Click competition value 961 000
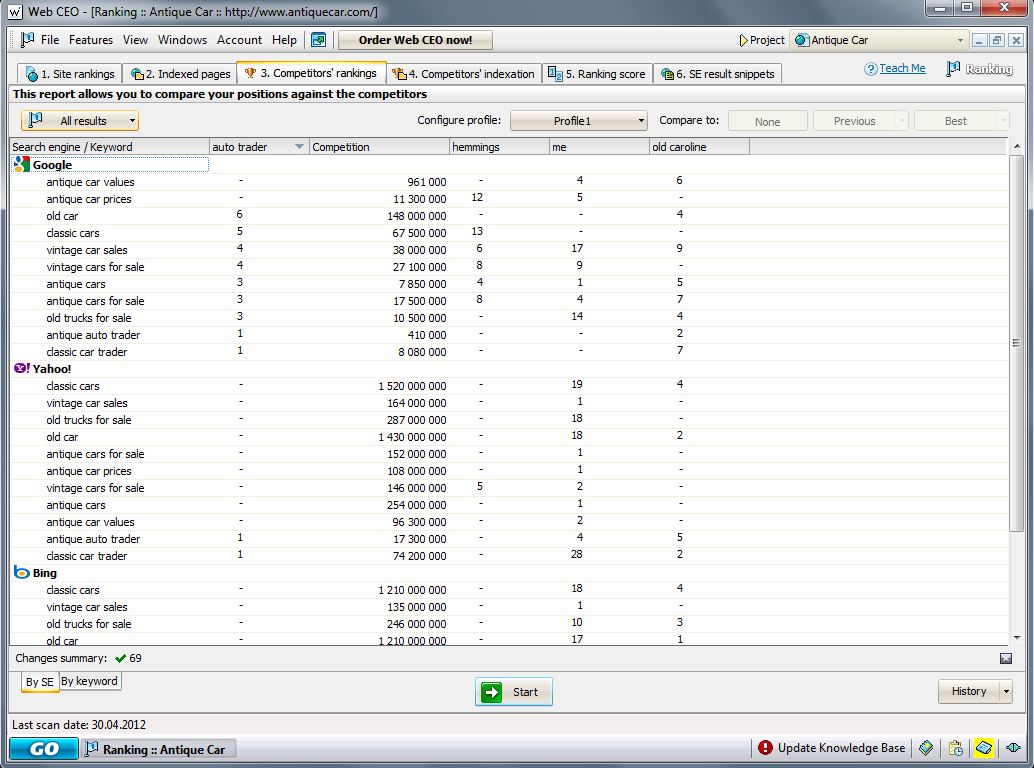The width and height of the screenshot is (1034, 768). [426, 181]
